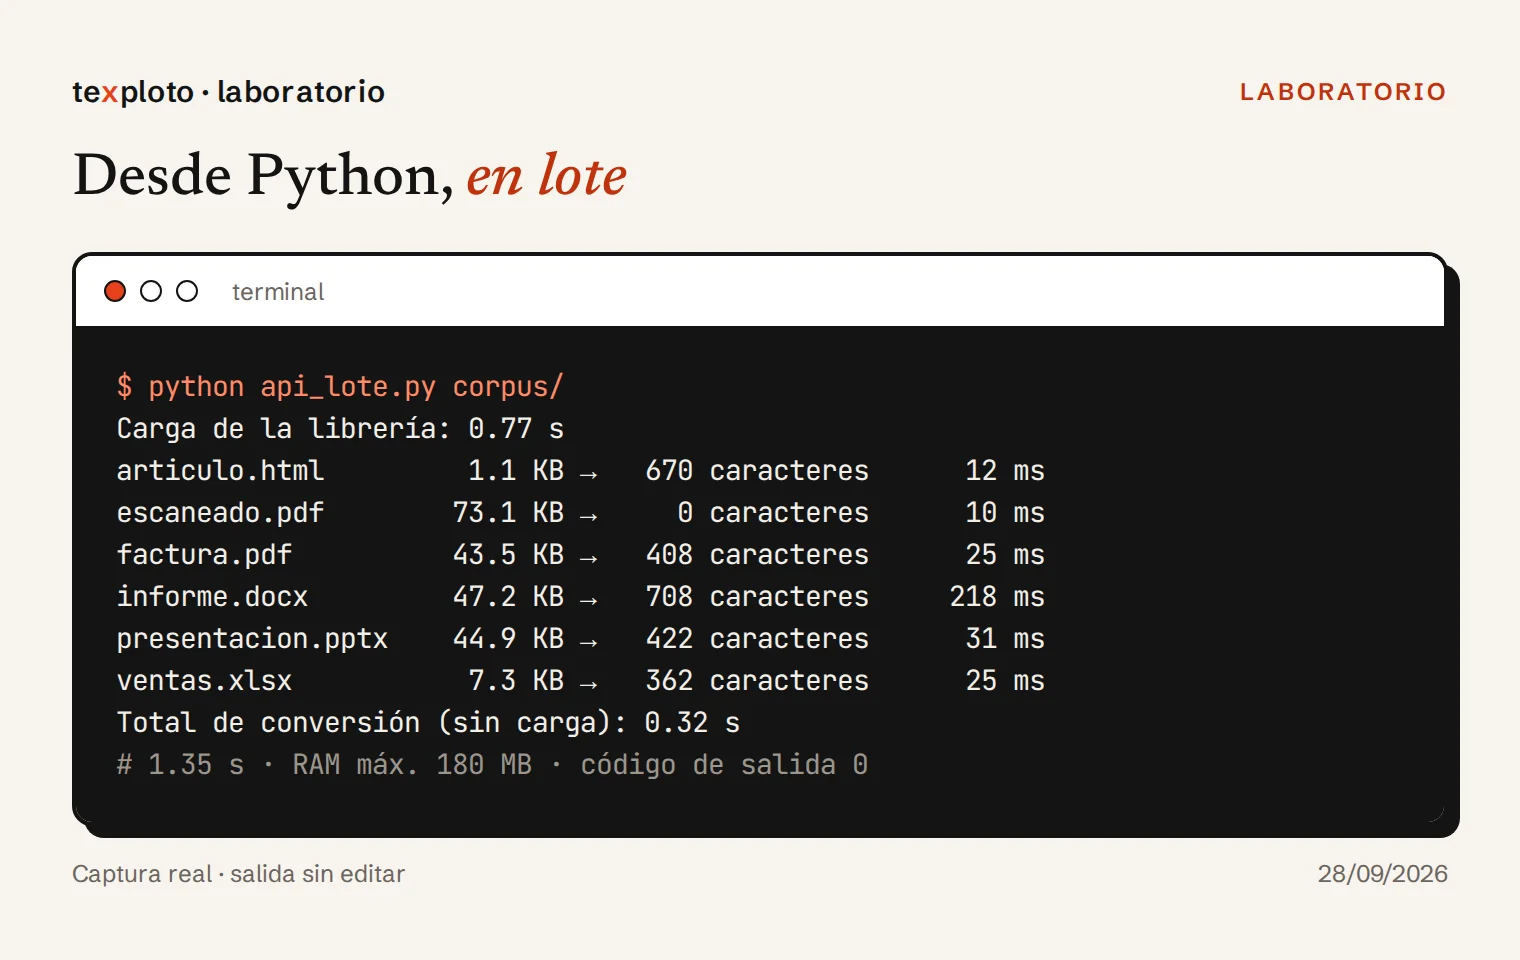1520x960 pixels.
Task: Click file name articulo.html
Action: [x=220, y=471]
